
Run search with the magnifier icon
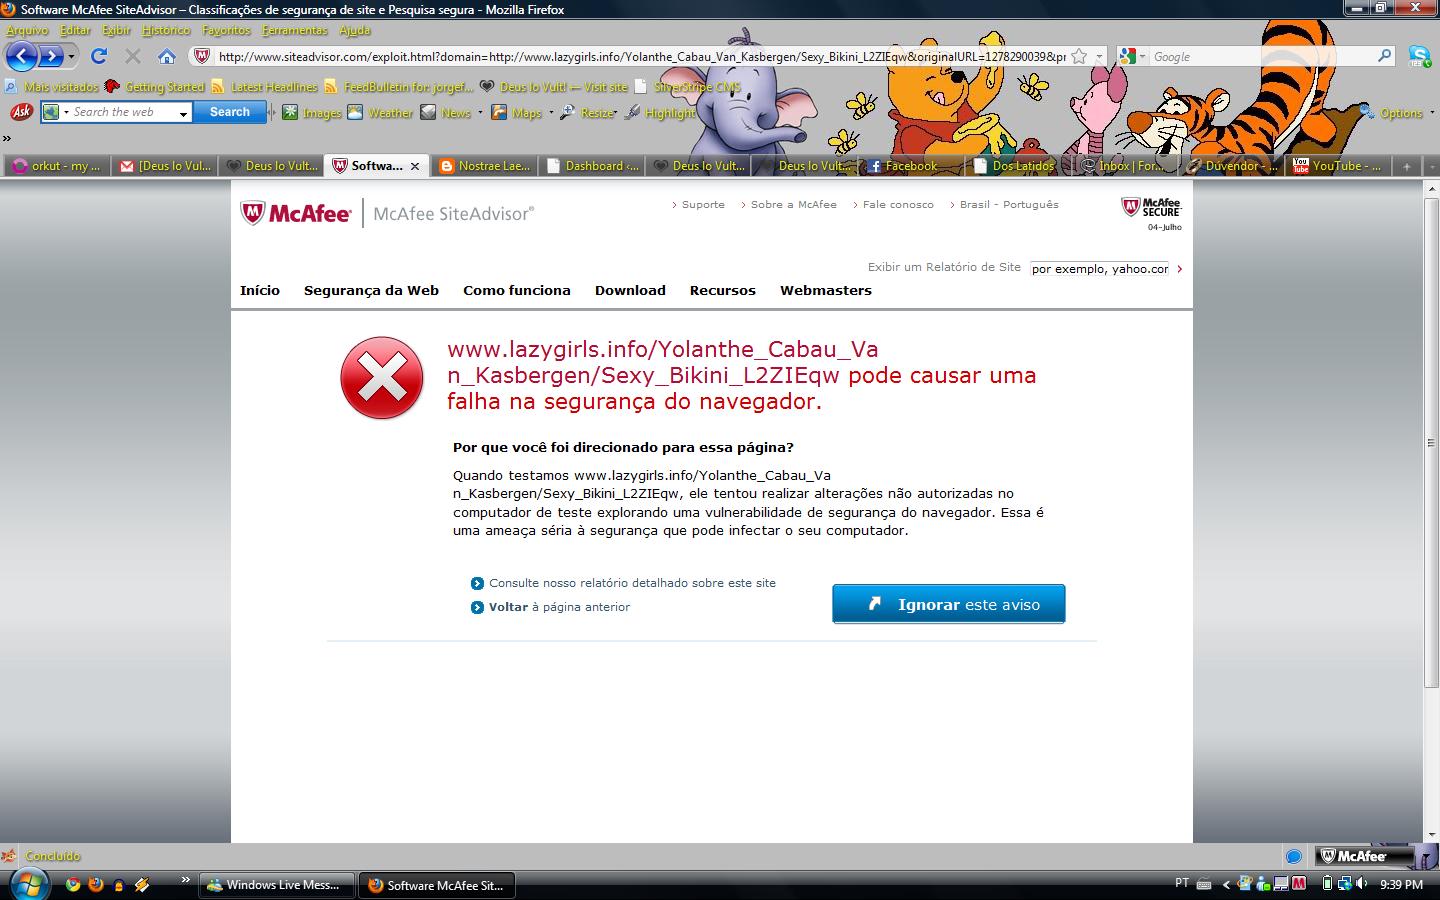[x=1385, y=56]
